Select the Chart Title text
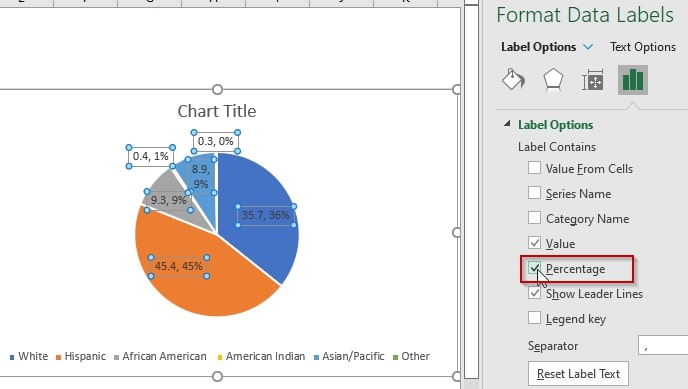Screen dimensions: 688x389 (x=217, y=111)
